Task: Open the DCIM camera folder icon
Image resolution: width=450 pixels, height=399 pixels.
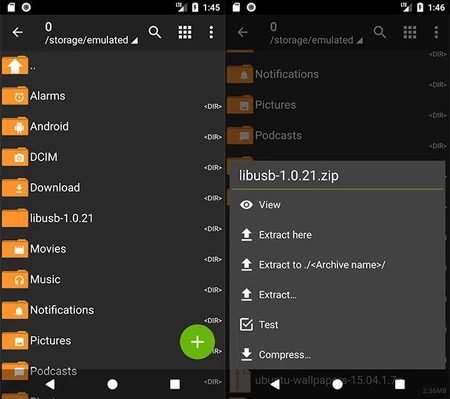Action: point(15,157)
